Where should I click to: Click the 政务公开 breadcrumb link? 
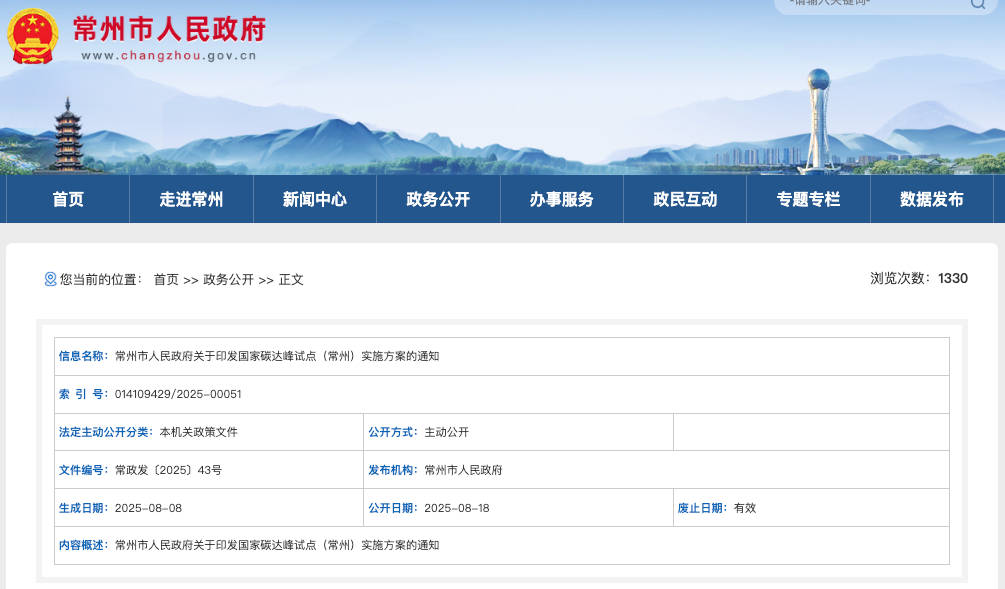(x=228, y=280)
